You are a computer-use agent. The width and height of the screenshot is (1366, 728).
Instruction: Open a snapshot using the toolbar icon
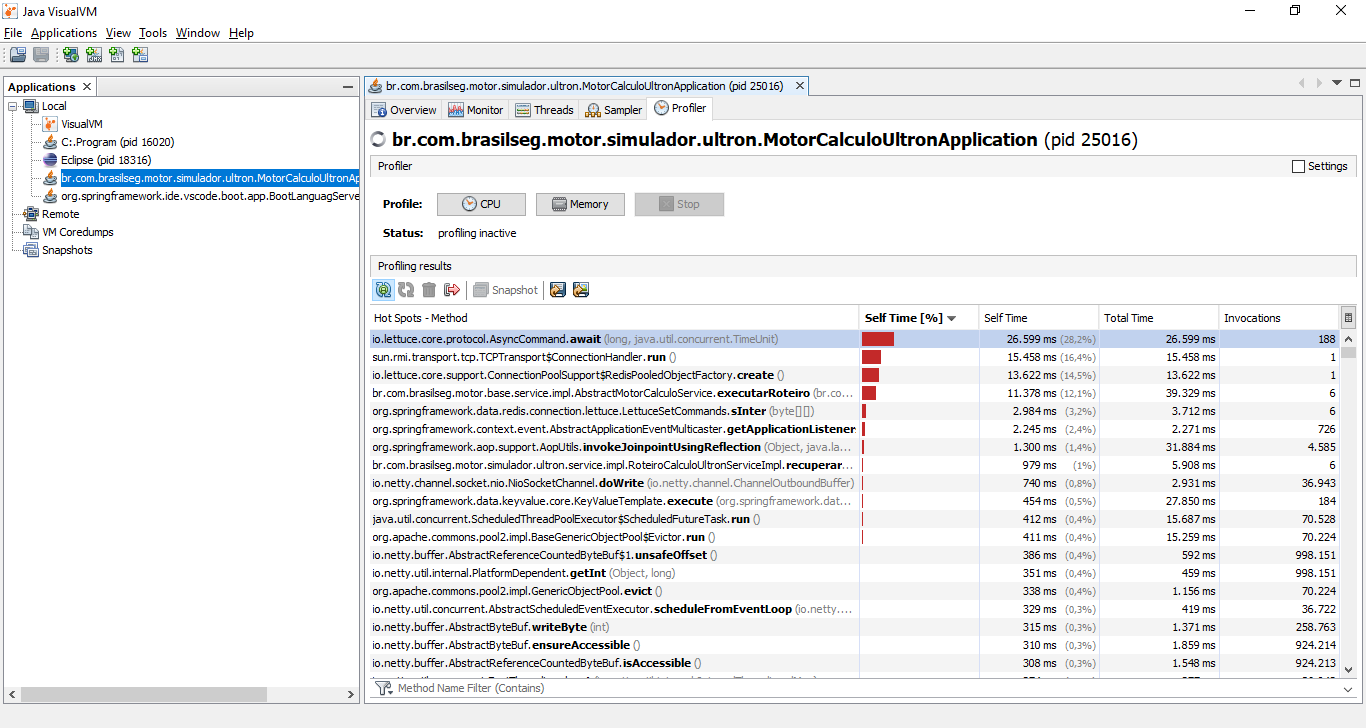click(18, 54)
